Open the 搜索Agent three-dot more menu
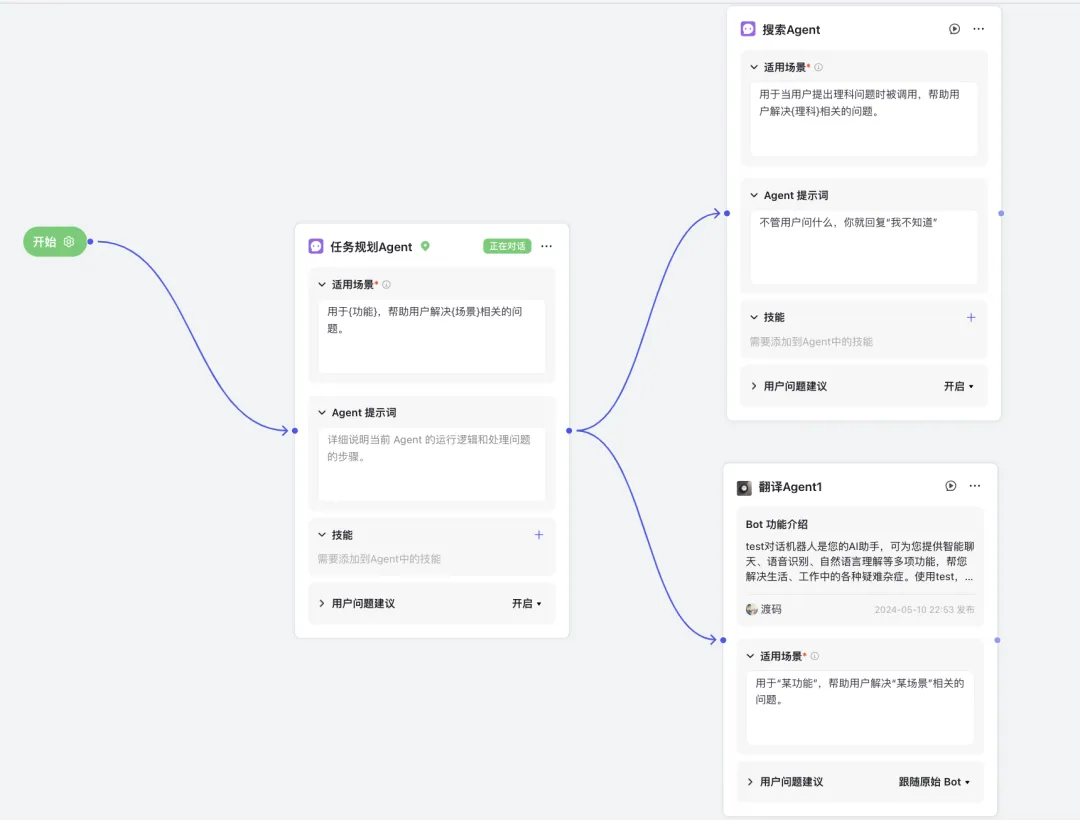 [978, 30]
